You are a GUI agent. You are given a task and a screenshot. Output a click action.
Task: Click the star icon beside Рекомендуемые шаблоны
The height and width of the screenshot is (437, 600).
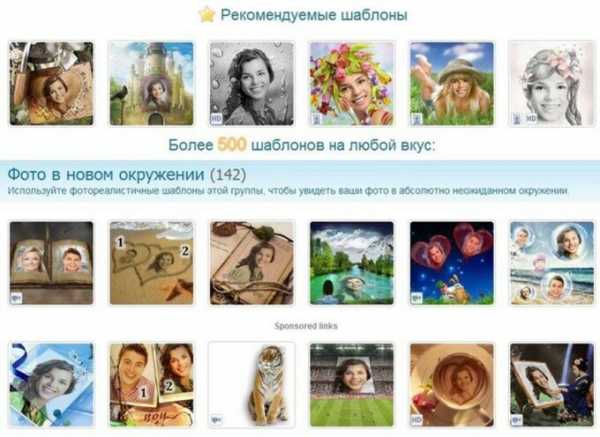pos(207,15)
